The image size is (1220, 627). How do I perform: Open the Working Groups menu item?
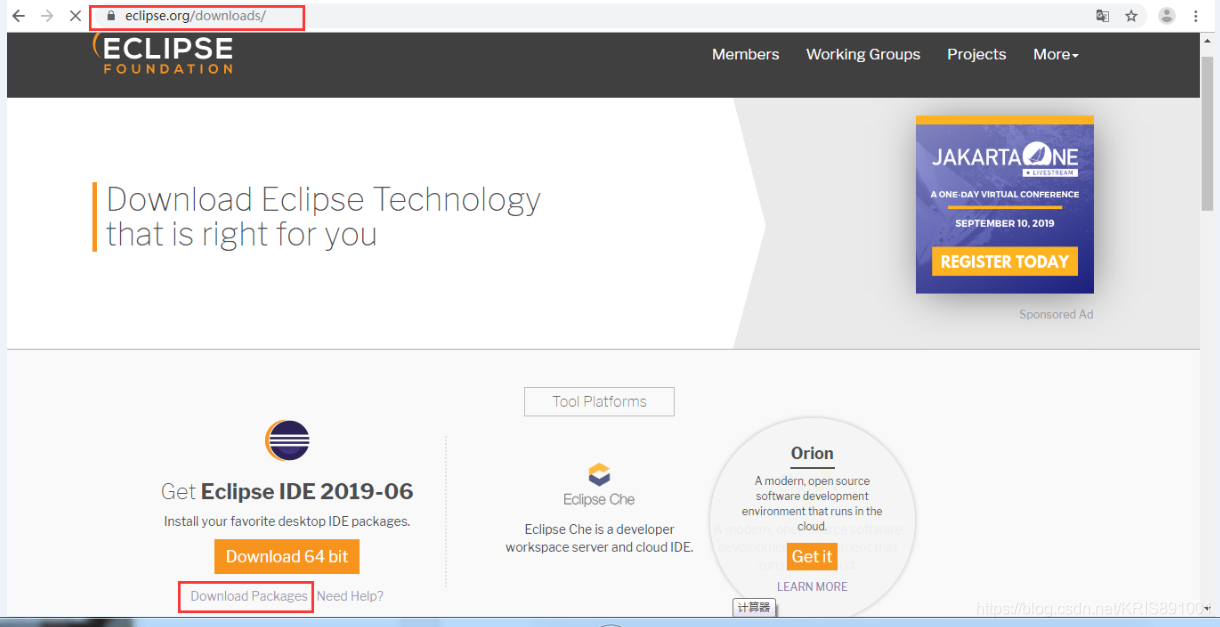(863, 54)
